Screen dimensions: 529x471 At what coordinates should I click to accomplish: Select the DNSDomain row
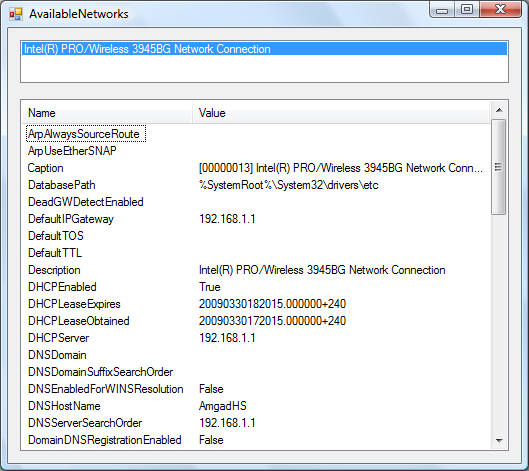tap(57, 355)
